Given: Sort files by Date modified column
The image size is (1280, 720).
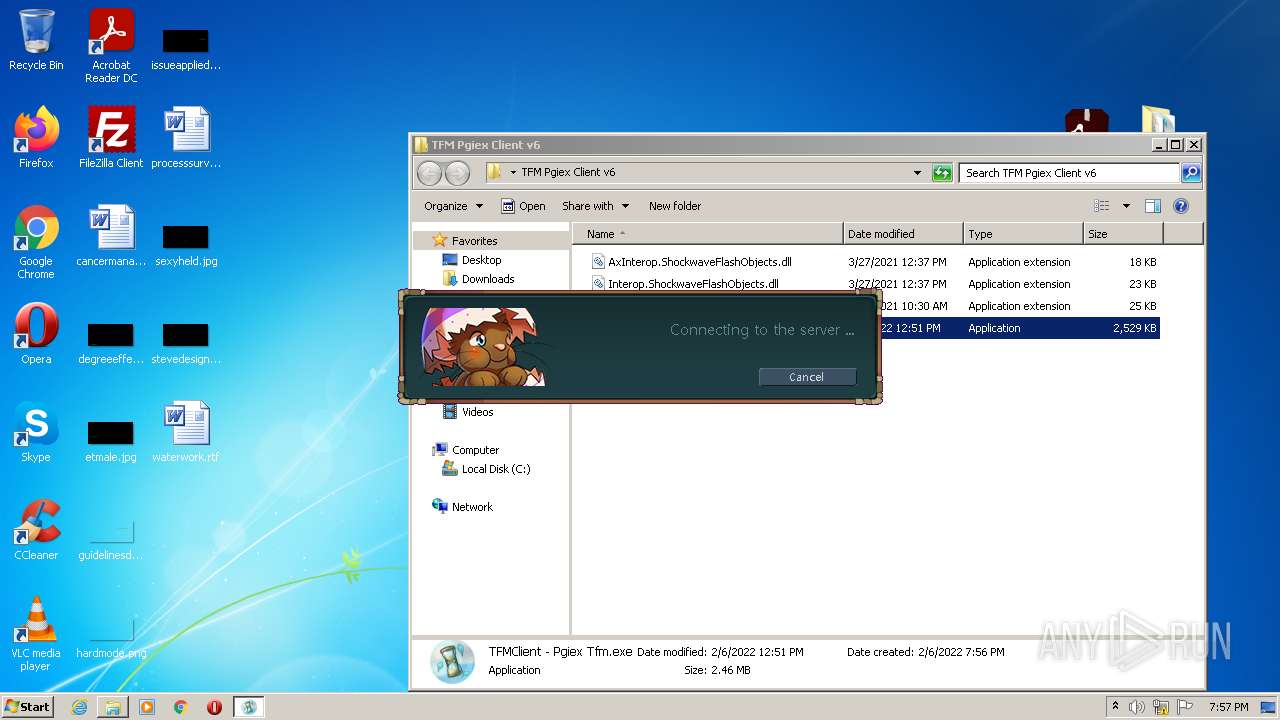Looking at the screenshot, I should point(903,234).
